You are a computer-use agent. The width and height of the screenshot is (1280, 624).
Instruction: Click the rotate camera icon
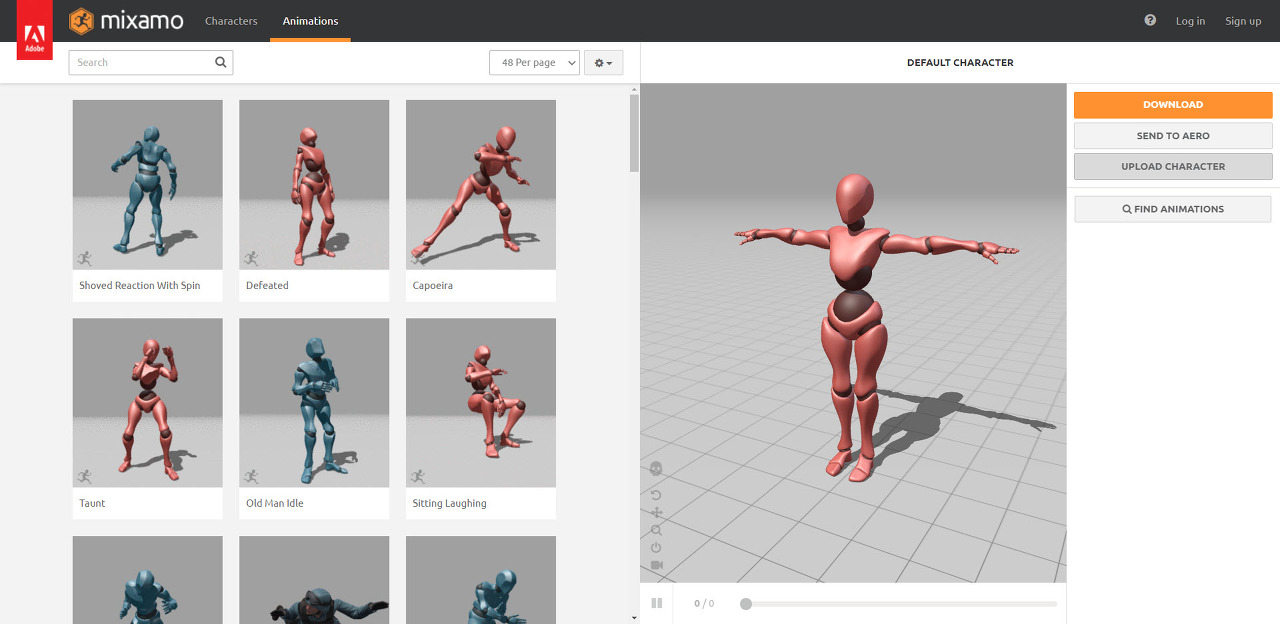pos(656,495)
